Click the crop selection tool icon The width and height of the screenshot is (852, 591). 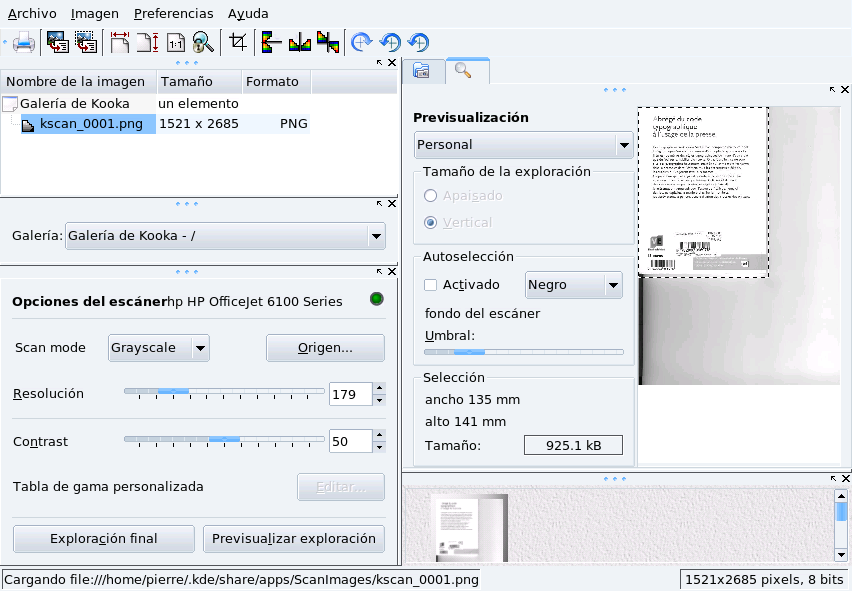(238, 43)
